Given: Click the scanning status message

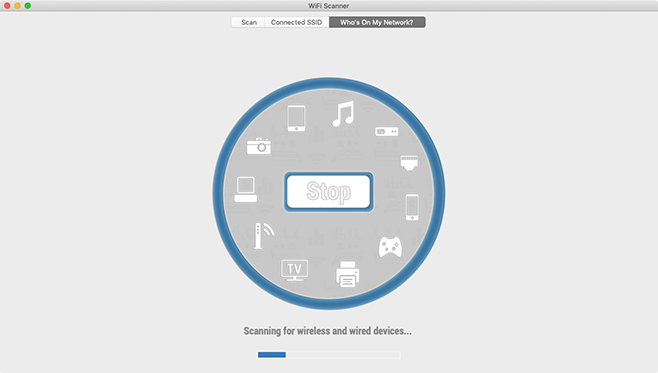Looking at the screenshot, I should [x=328, y=331].
